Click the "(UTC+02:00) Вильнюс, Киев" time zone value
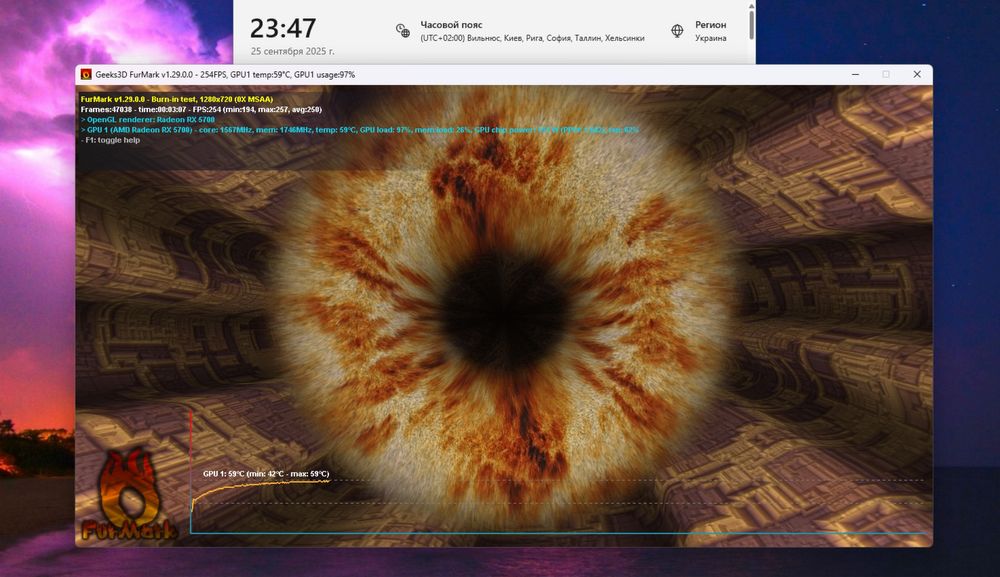Screen dimensions: 1000x577 pos(532,38)
